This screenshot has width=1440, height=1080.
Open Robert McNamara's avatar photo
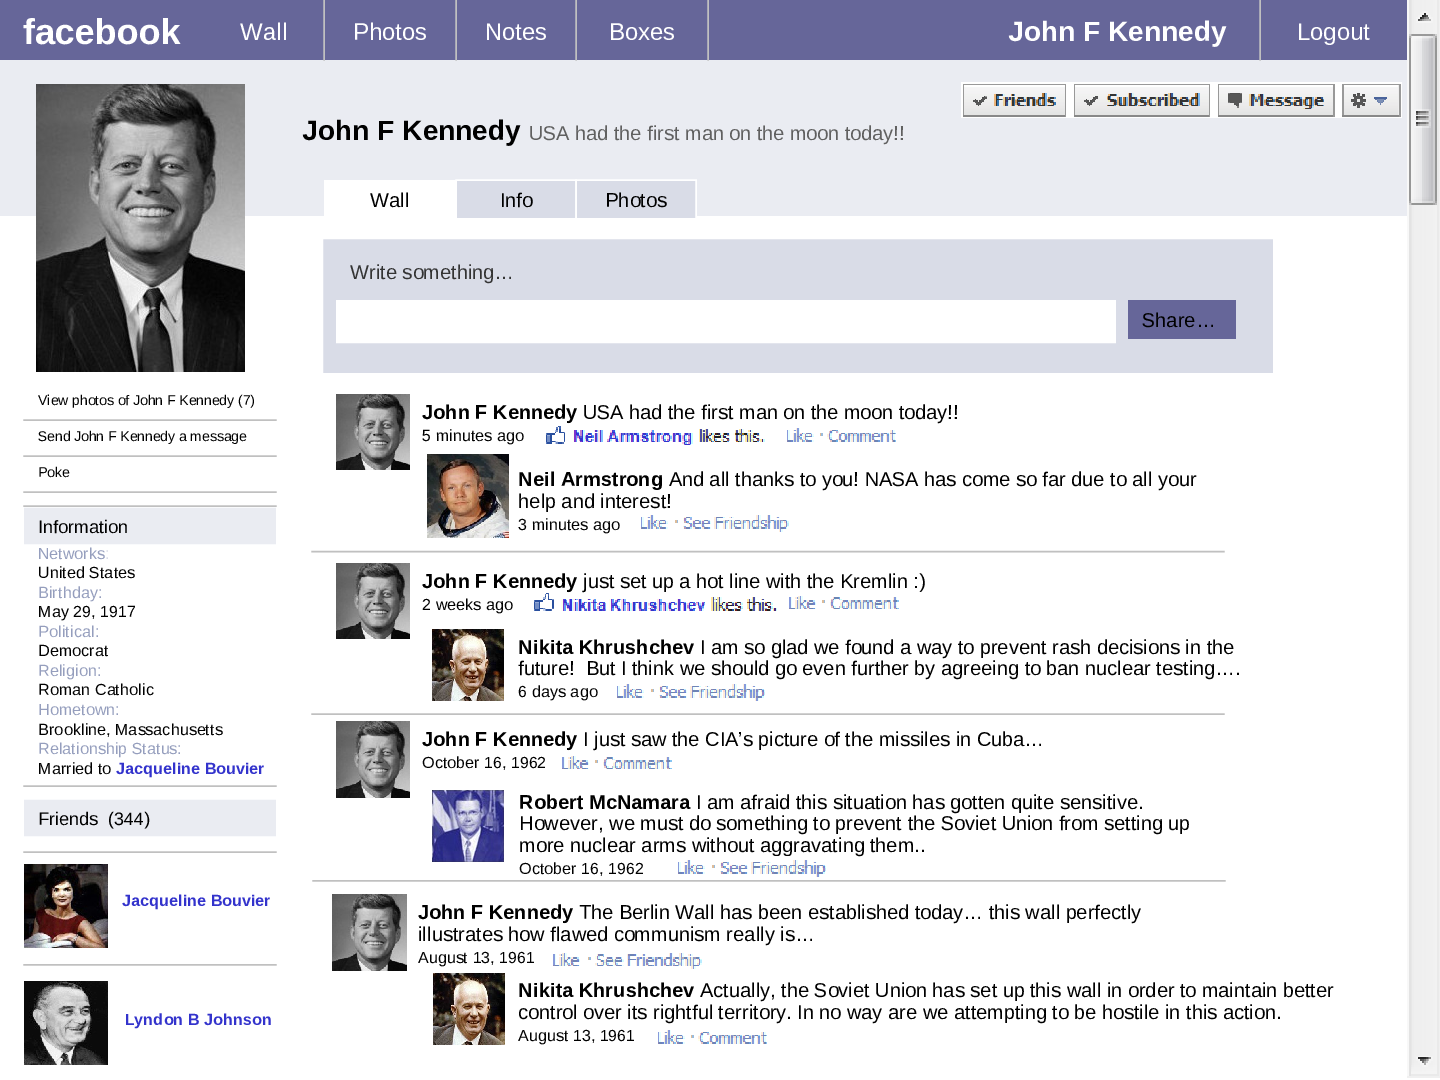click(x=468, y=826)
